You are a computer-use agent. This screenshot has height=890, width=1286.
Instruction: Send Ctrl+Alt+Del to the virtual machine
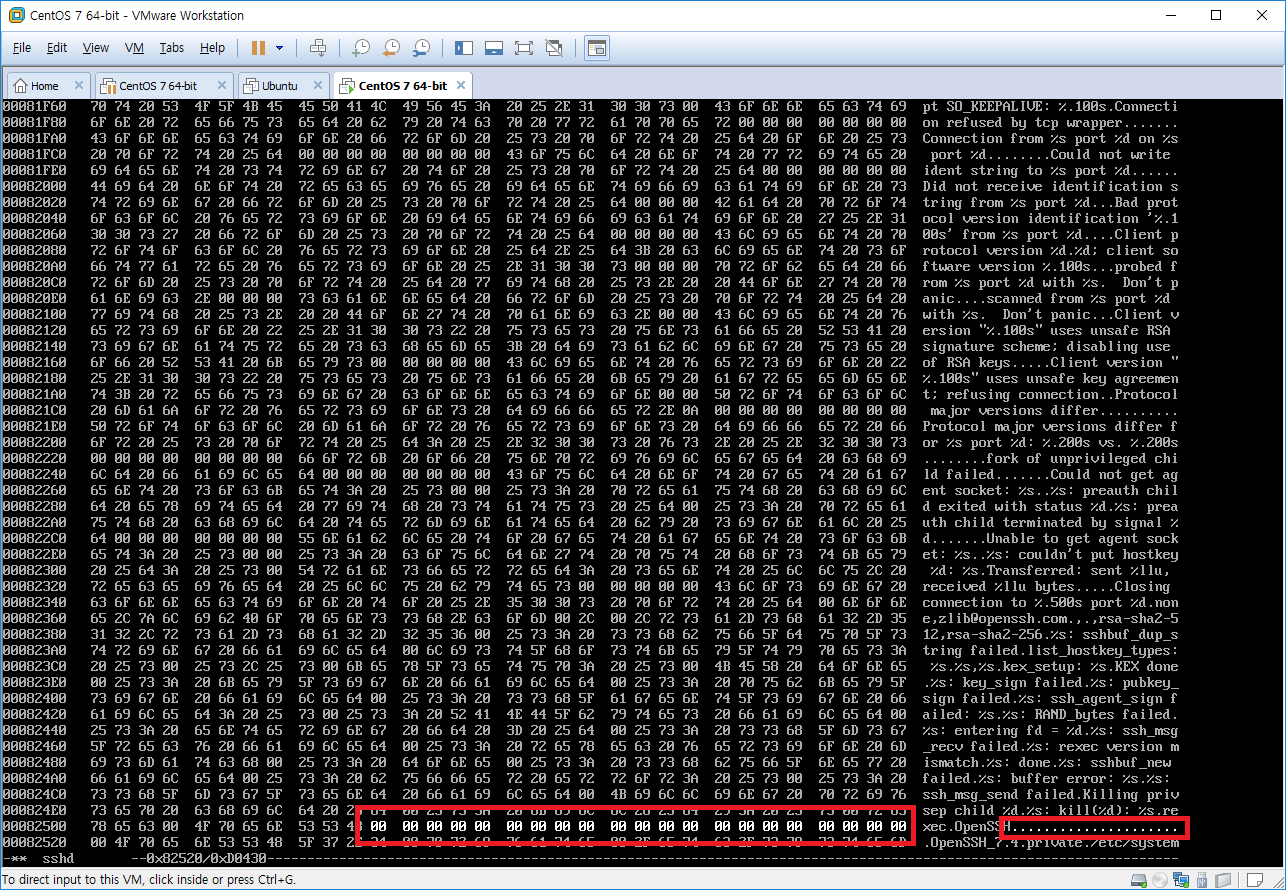[x=318, y=48]
